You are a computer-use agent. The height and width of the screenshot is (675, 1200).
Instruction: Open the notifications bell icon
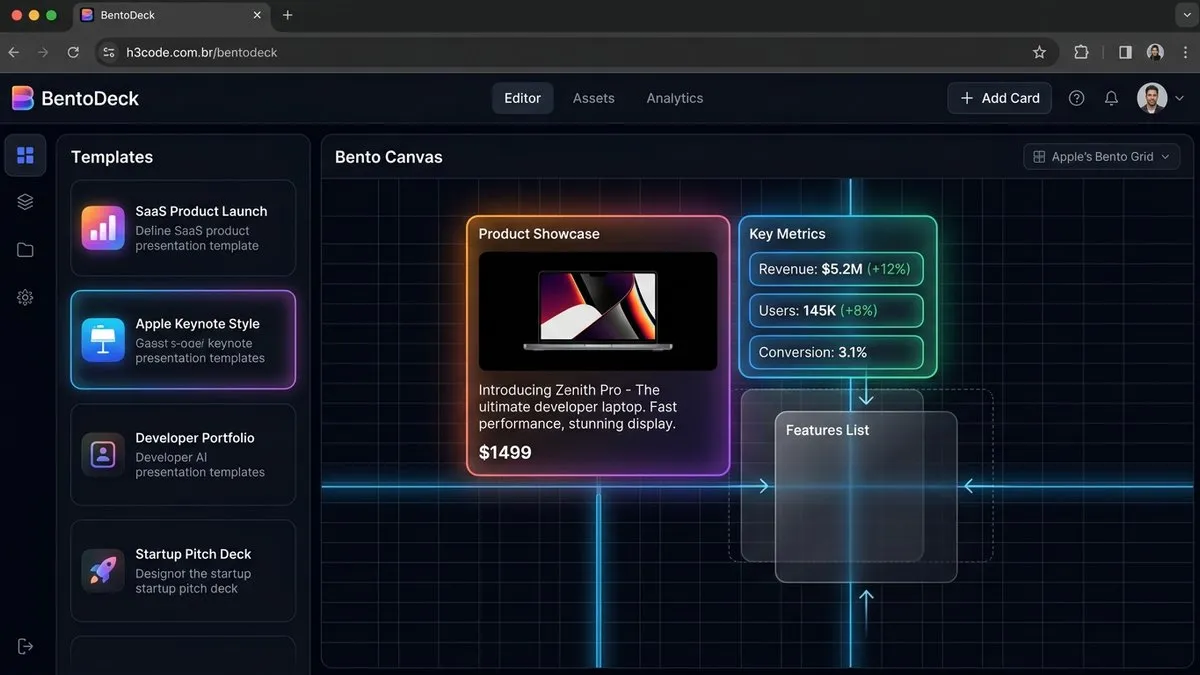pos(1111,98)
